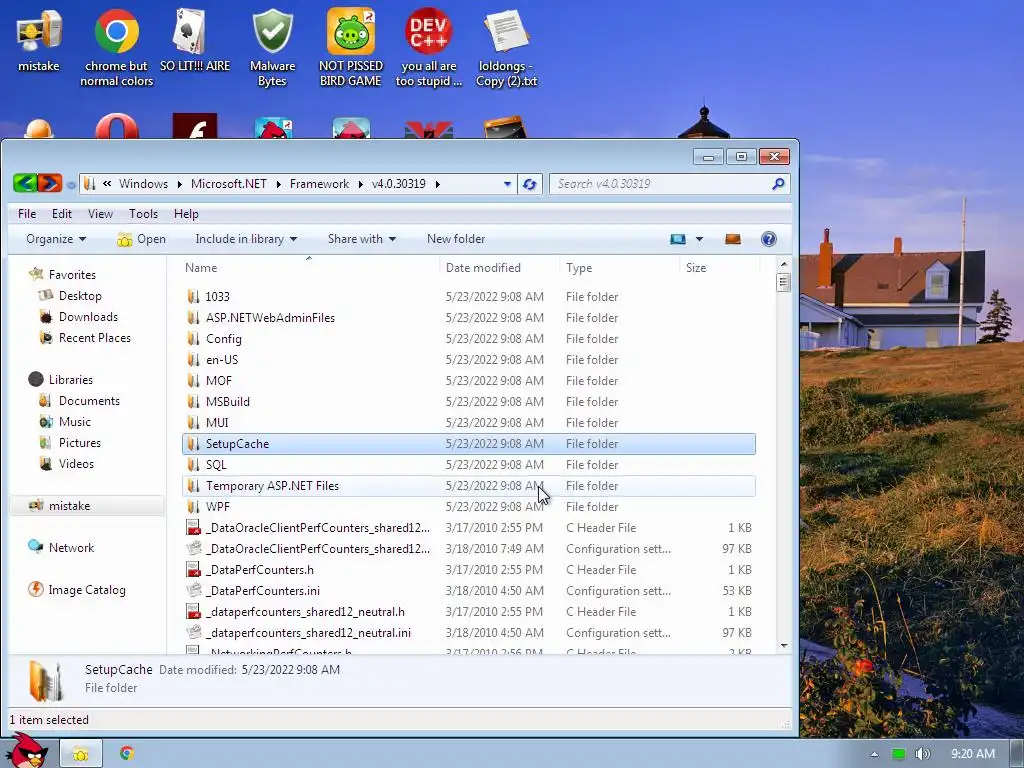
Task: Click the green tray status icon
Action: (x=899, y=754)
